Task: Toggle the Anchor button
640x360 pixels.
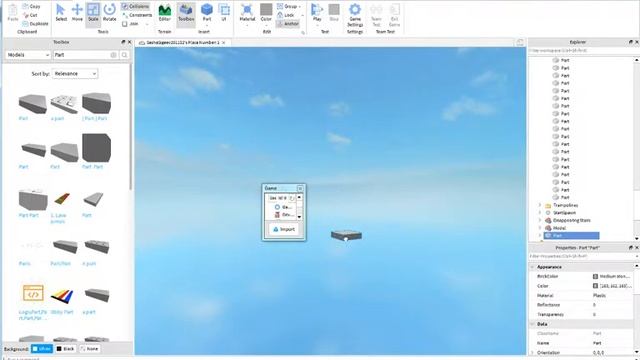Action: coord(288,24)
